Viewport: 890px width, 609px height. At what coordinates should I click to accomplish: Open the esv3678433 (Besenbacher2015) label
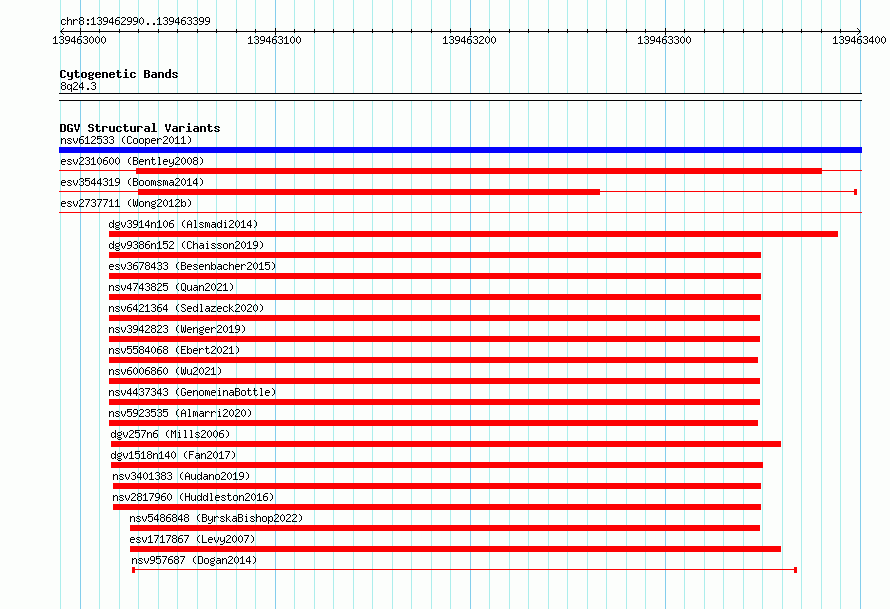(x=192, y=266)
